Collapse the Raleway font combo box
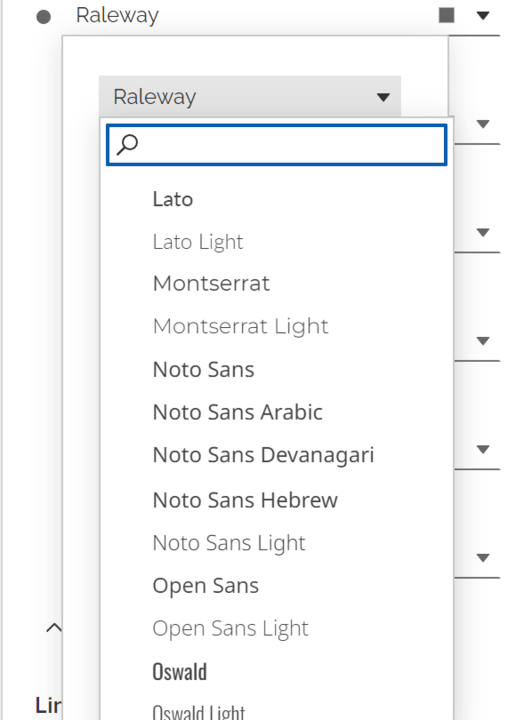The width and height of the screenshot is (532, 720). pyautogui.click(x=383, y=97)
